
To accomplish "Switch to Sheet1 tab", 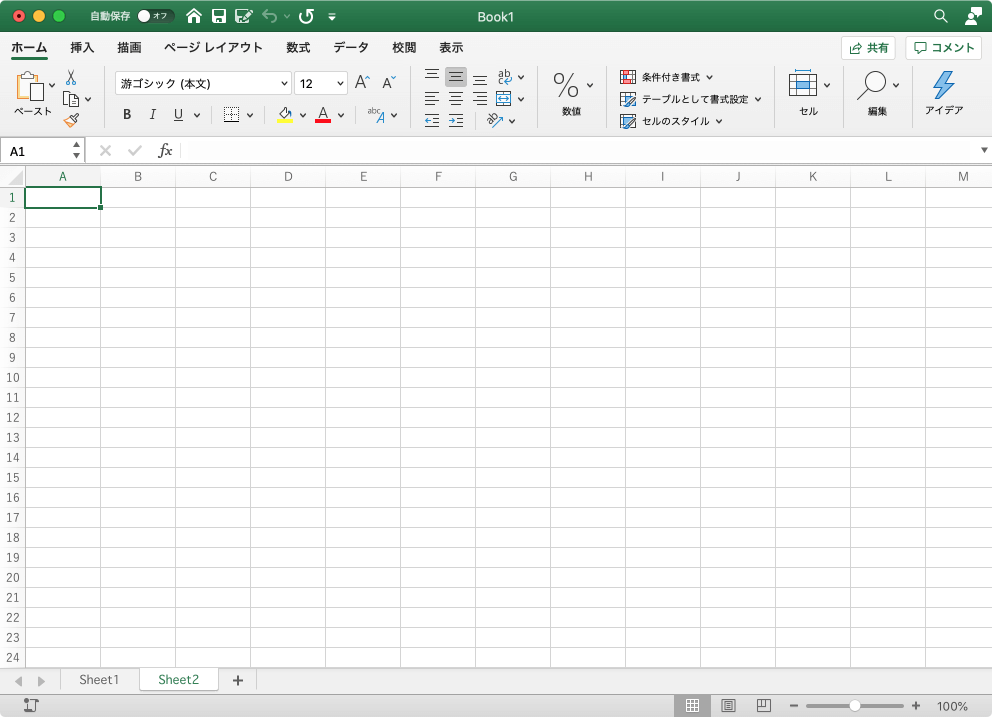I will (99, 680).
